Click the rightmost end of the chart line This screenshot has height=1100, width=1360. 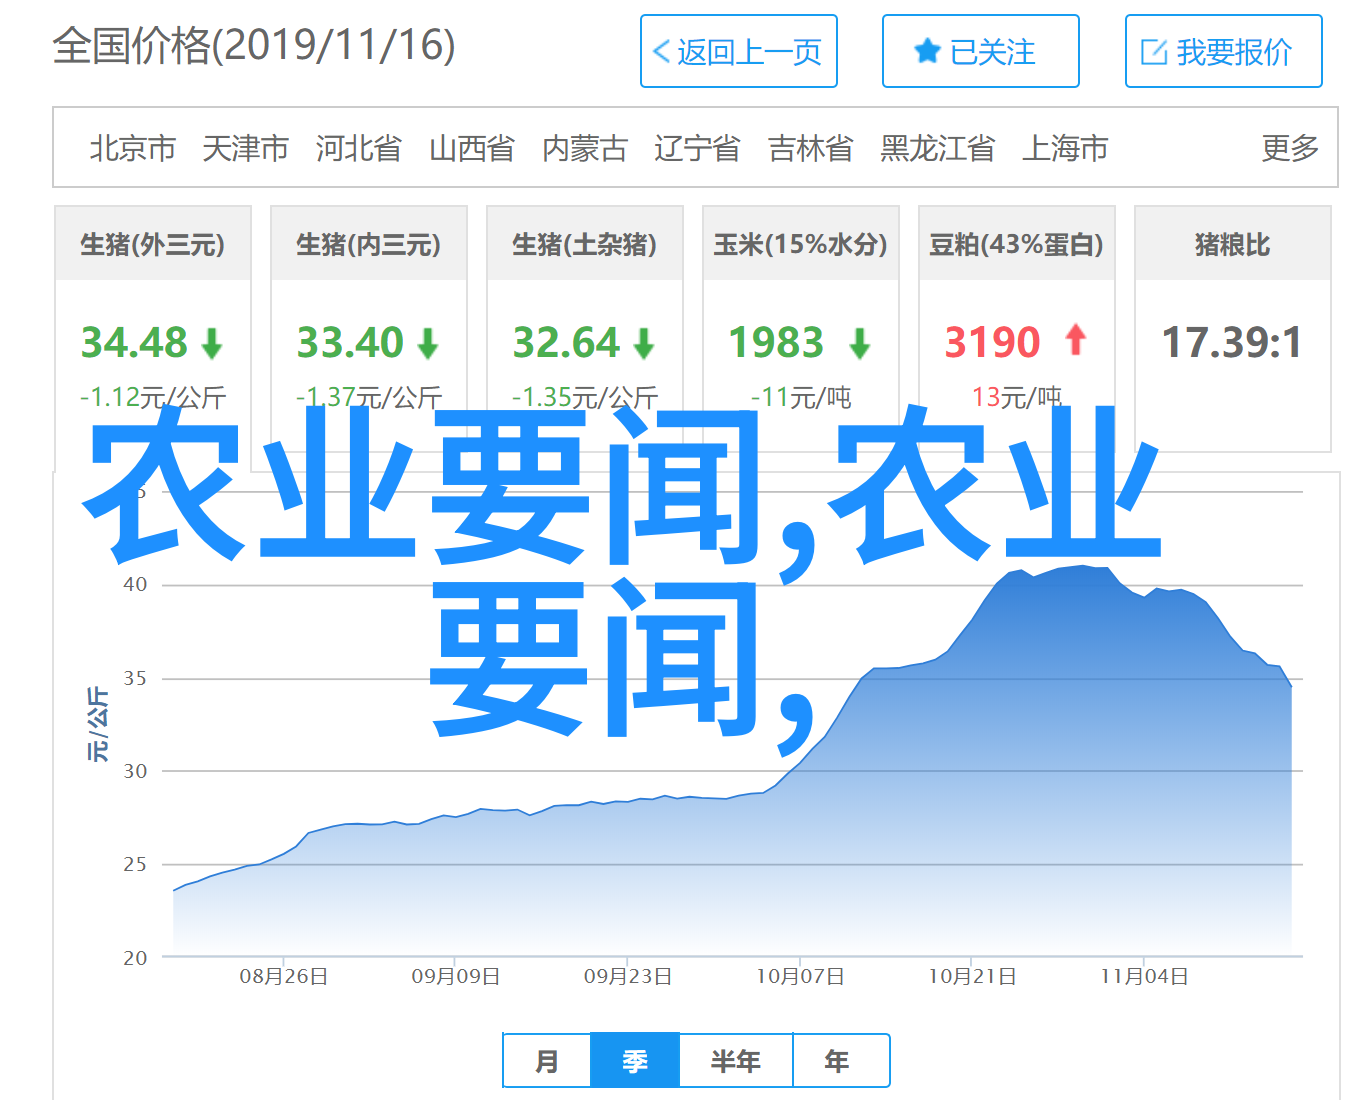pos(1291,686)
